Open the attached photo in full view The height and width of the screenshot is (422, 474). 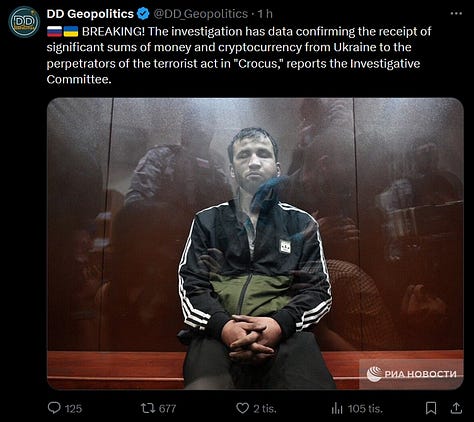tap(255, 244)
